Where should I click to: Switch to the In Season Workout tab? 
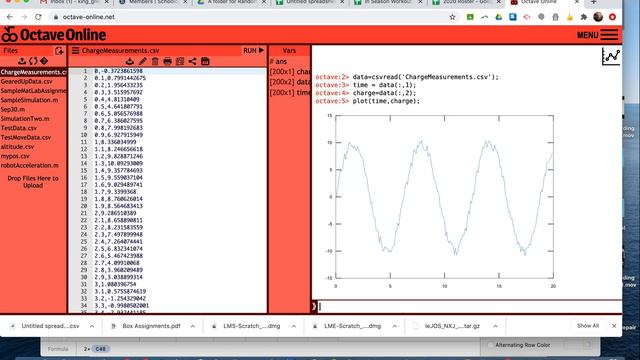click(388, 2)
